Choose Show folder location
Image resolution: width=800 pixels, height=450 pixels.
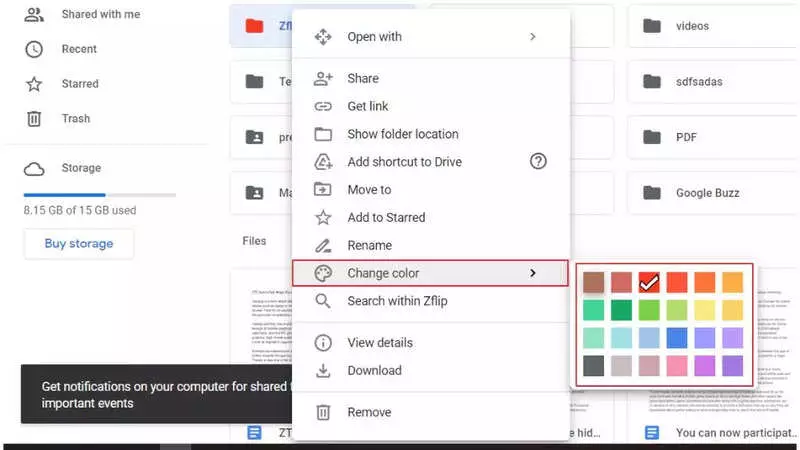[431, 134]
